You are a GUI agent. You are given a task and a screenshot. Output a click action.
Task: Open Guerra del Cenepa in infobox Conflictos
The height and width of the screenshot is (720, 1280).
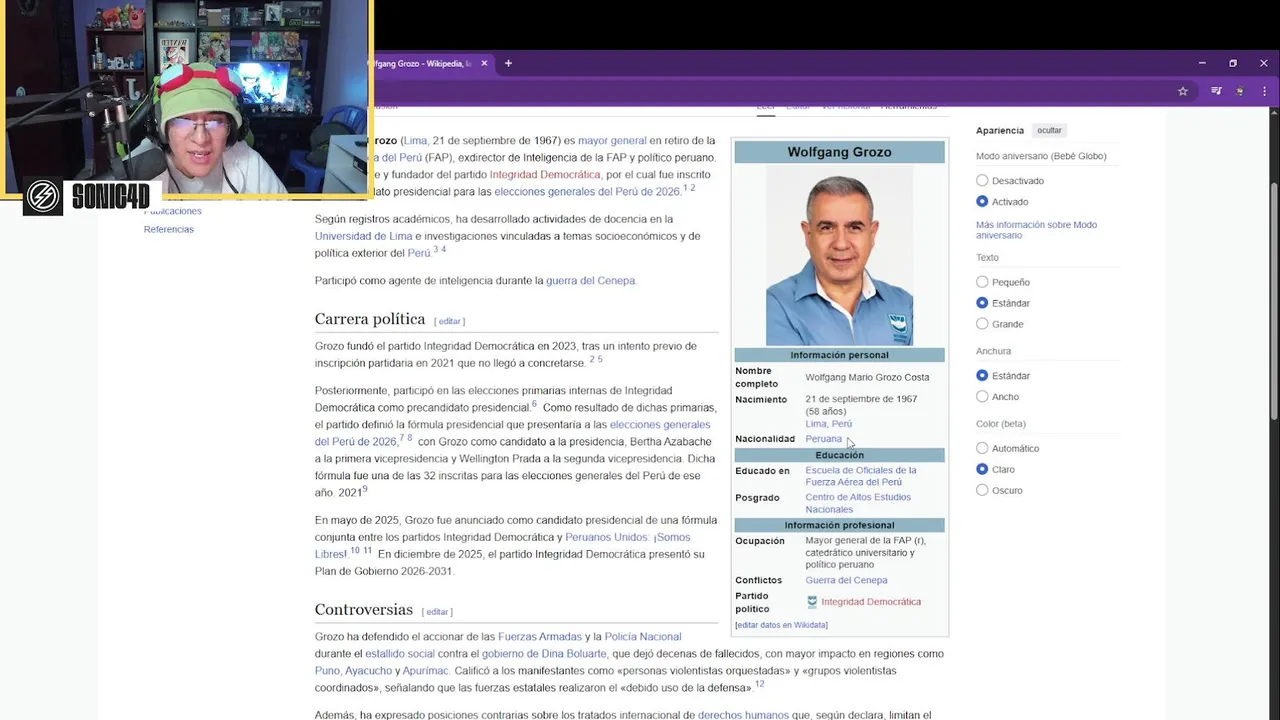[x=847, y=580]
